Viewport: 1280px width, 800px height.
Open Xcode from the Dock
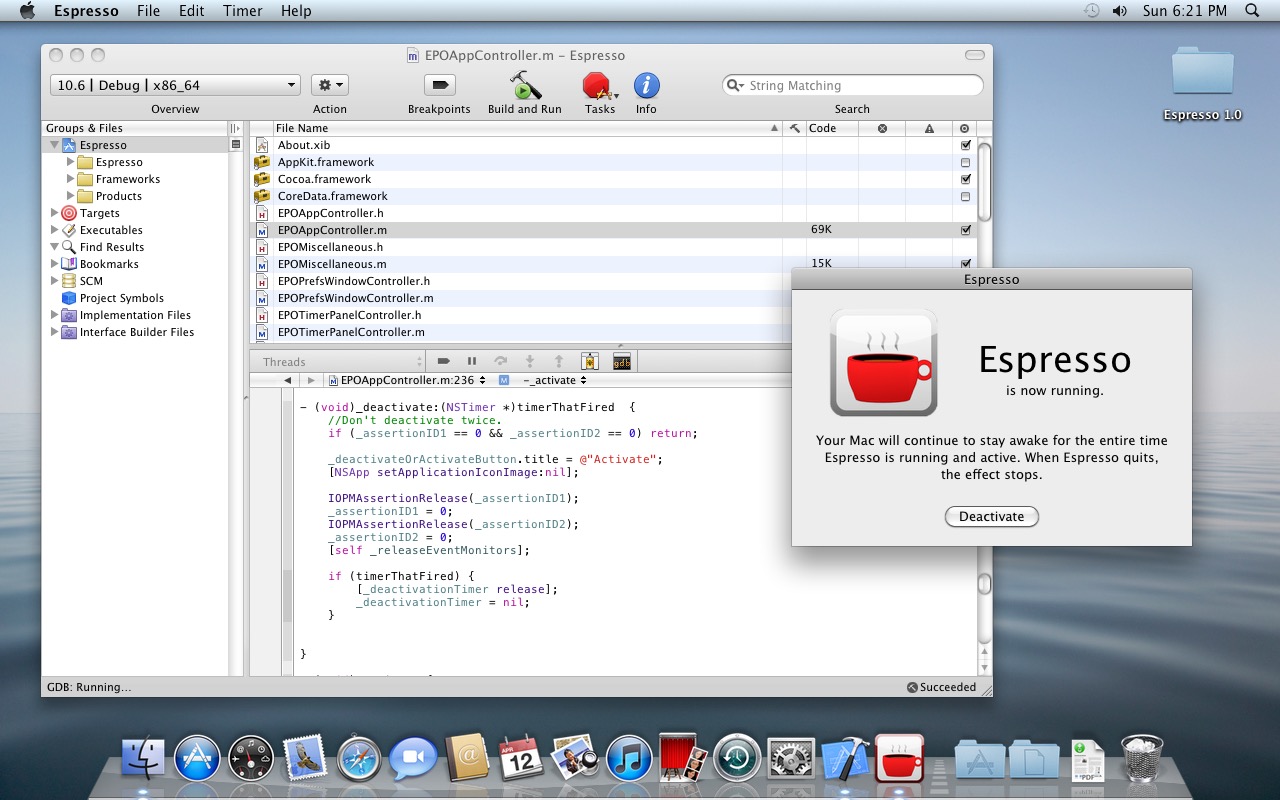point(844,759)
